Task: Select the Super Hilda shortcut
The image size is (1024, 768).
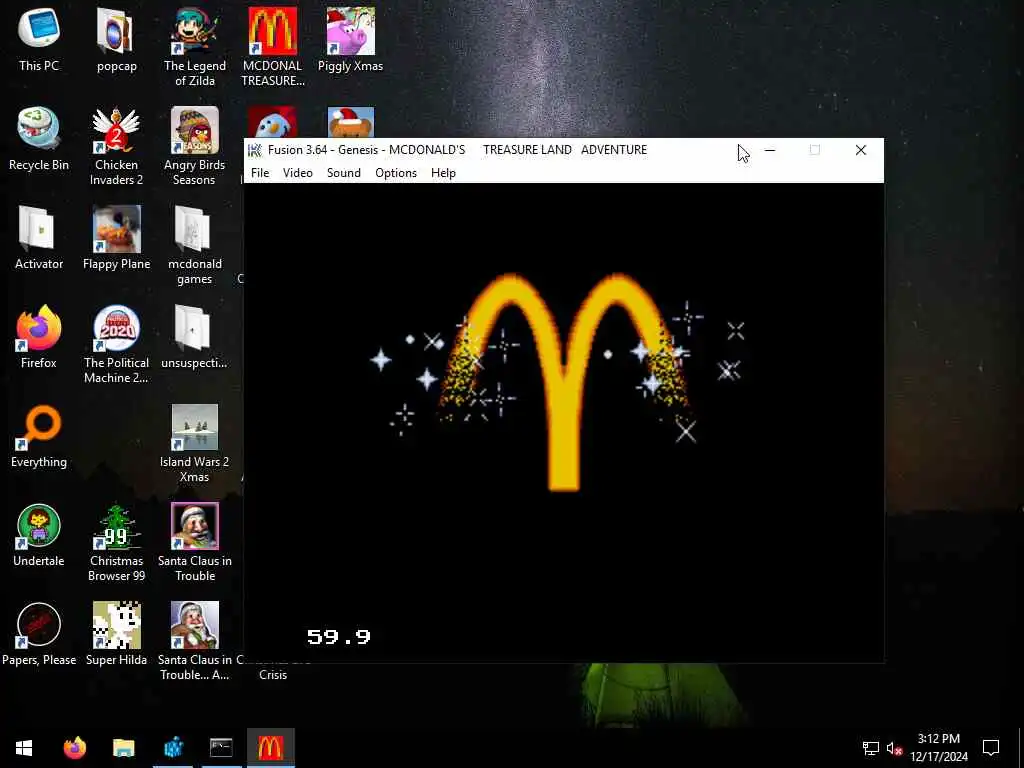Action: 116,634
